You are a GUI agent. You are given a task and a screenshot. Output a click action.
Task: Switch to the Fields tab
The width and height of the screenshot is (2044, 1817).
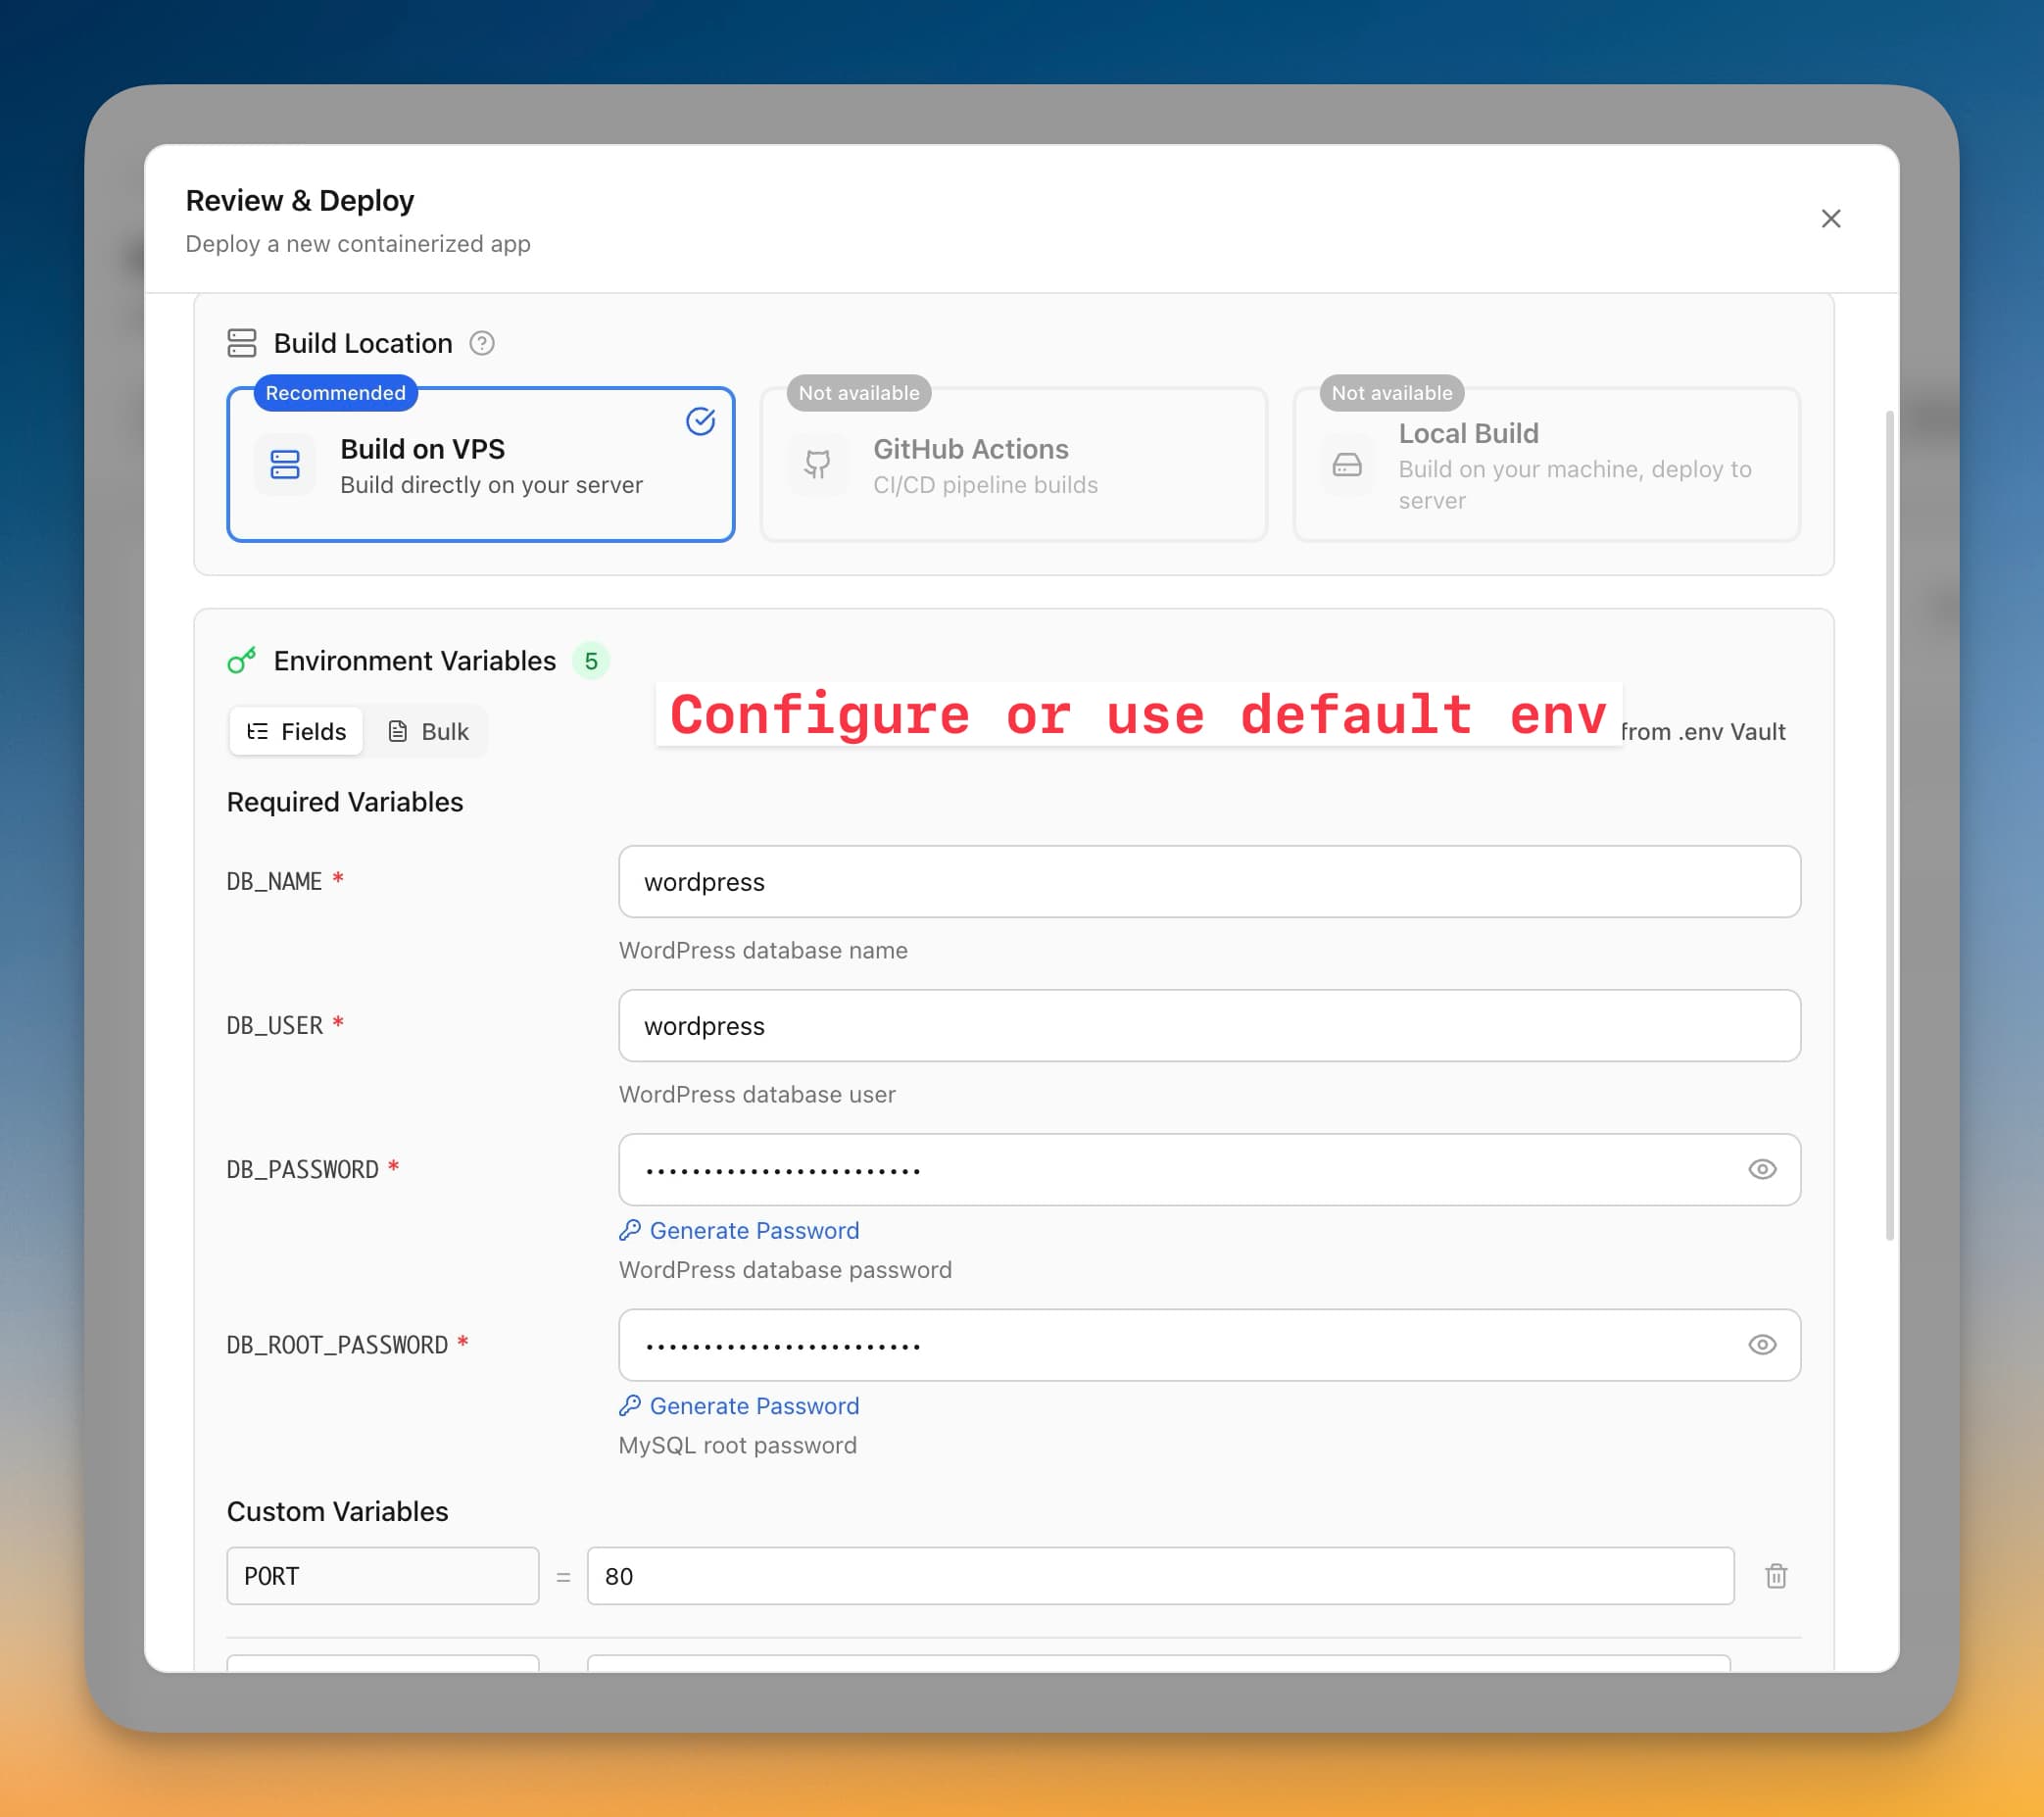295,731
